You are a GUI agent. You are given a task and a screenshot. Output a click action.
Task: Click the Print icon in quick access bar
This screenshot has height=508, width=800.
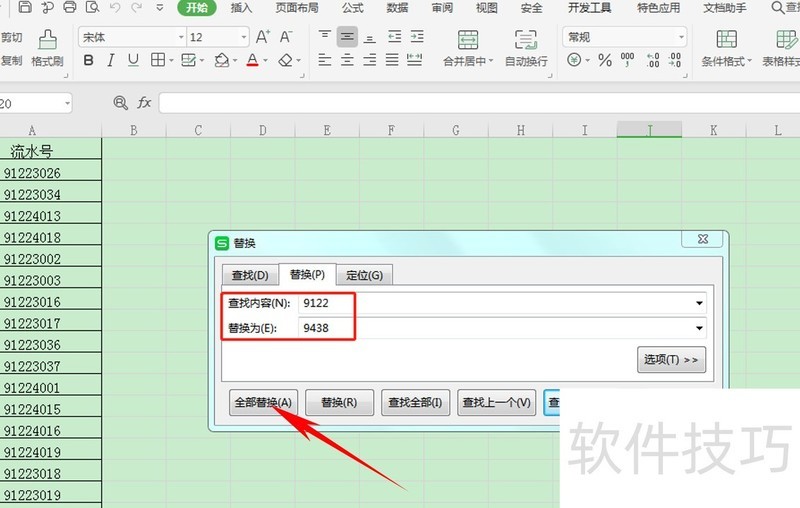(70, 7)
